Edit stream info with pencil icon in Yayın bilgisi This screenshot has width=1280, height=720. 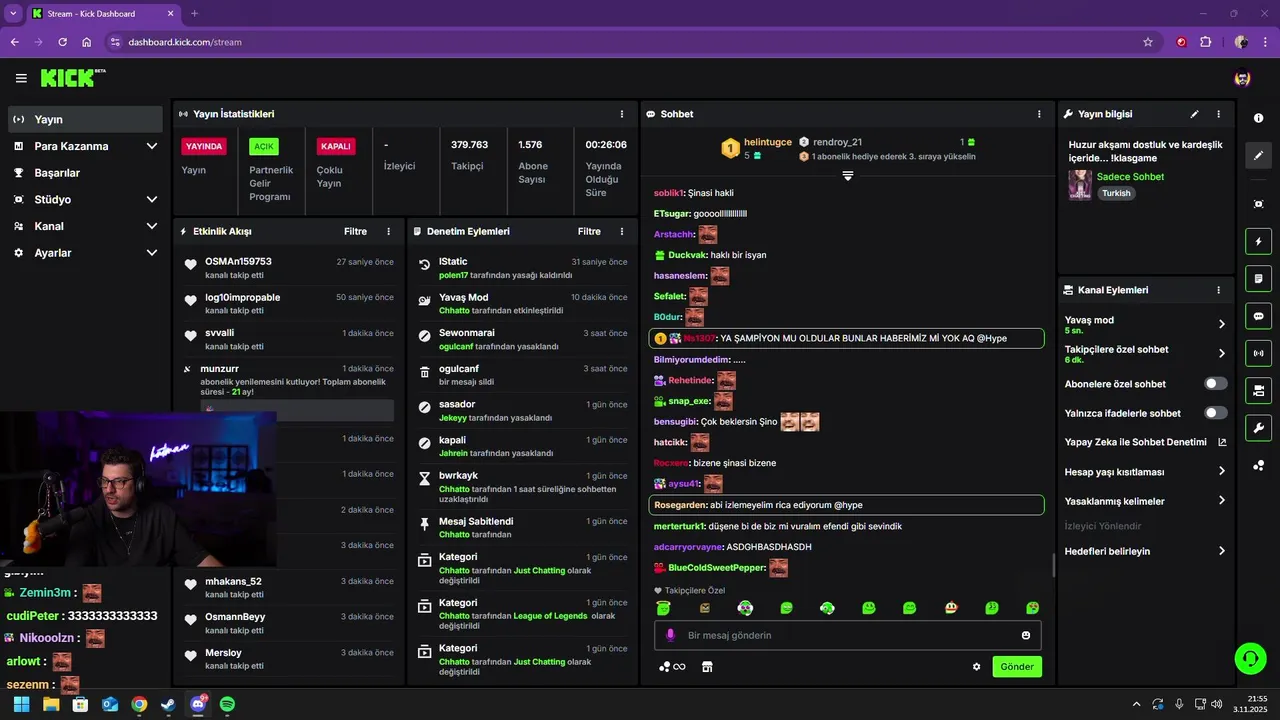(1194, 114)
